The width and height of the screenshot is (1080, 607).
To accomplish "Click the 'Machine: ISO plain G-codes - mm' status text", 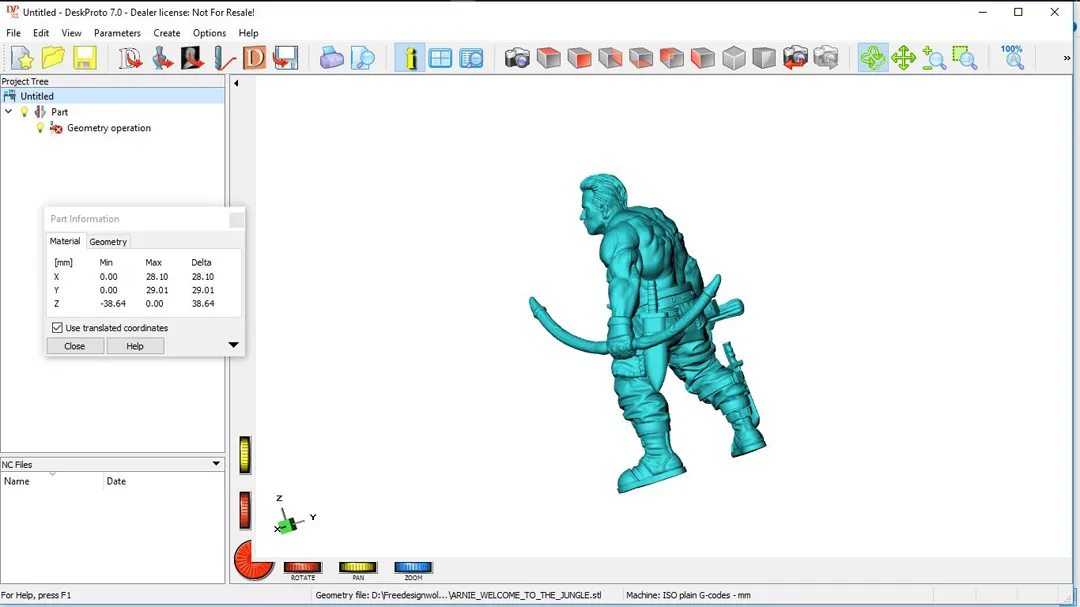I will point(688,595).
